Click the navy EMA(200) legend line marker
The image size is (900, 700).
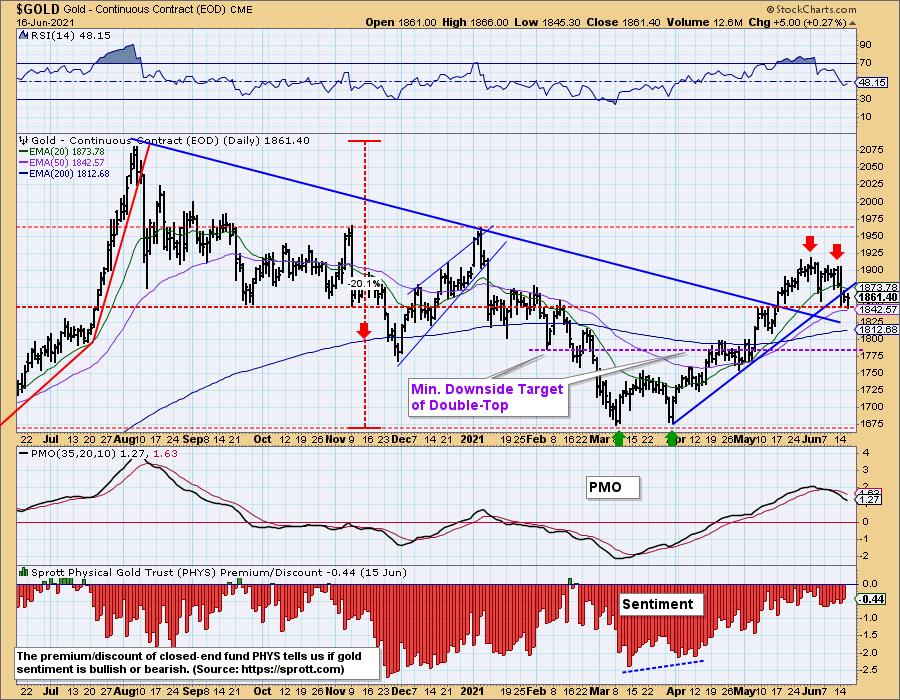point(24,174)
